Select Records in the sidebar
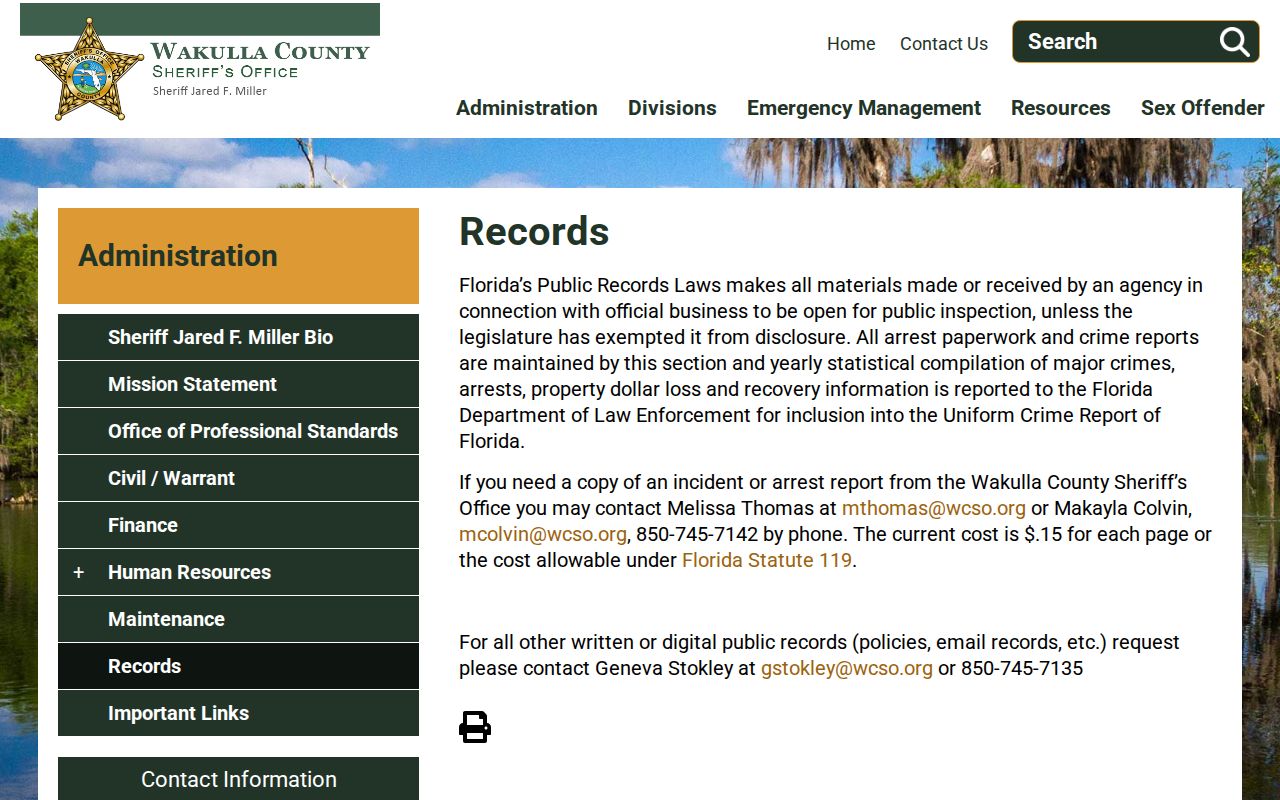Viewport: 1280px width, 800px height. (238, 666)
